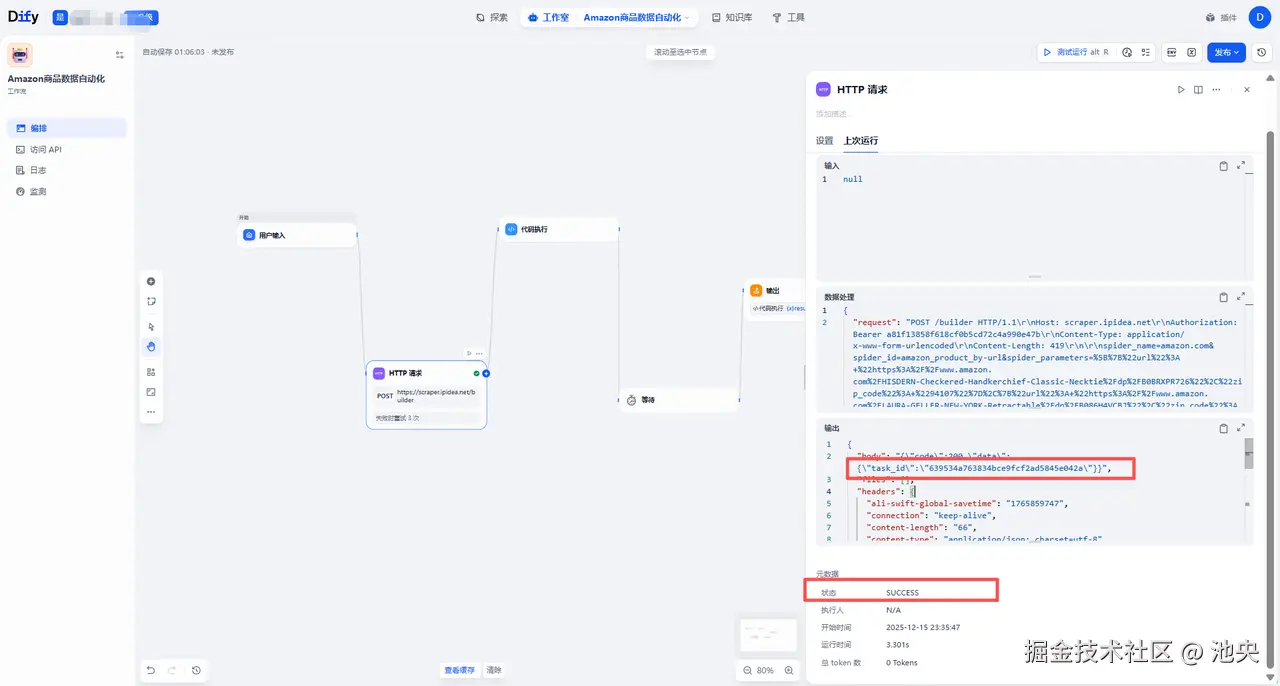Select hand pan mode tool
The image size is (1280, 686).
coord(151,347)
